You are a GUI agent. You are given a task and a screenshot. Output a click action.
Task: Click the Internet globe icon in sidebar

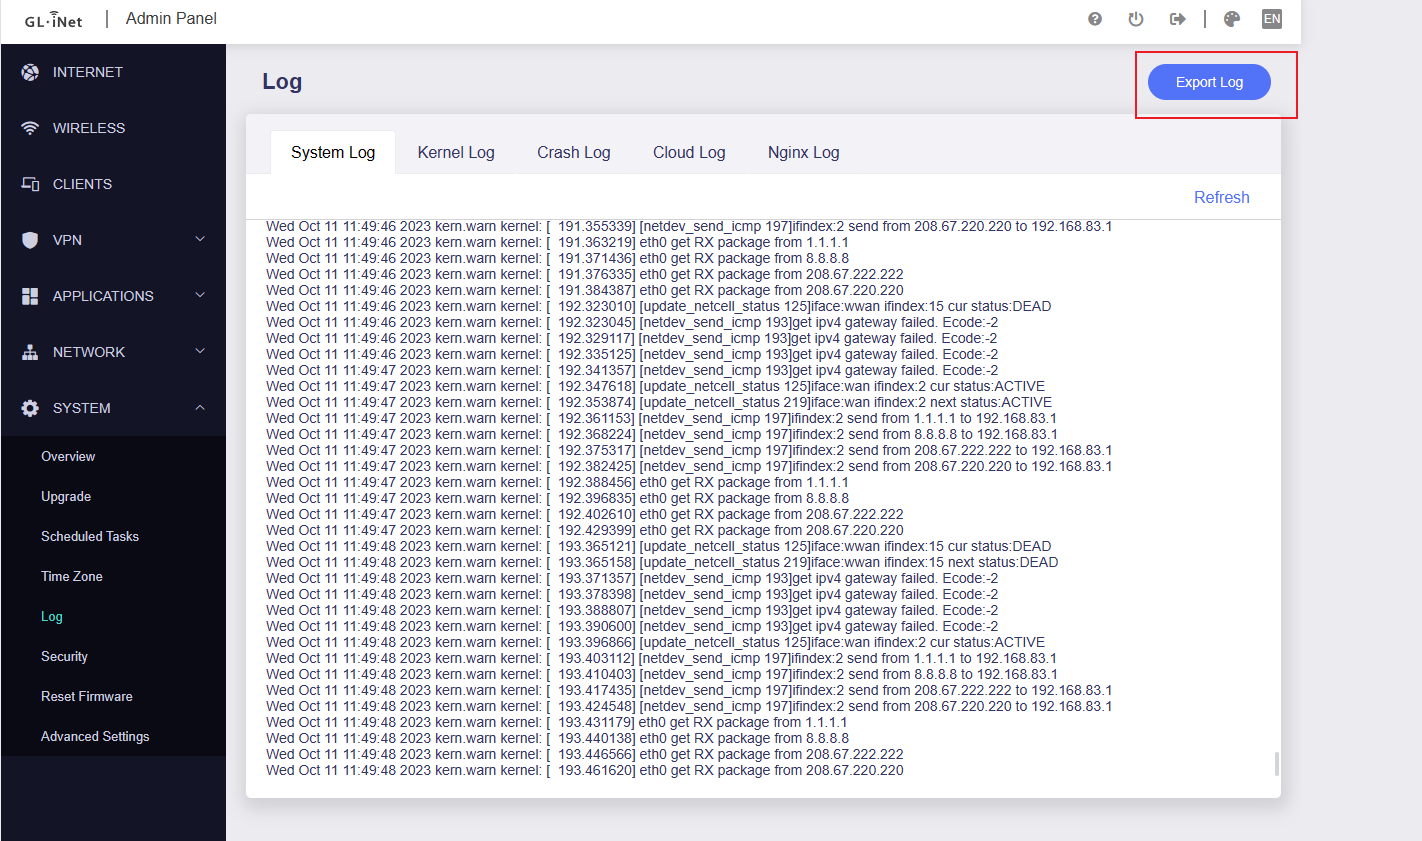(30, 72)
